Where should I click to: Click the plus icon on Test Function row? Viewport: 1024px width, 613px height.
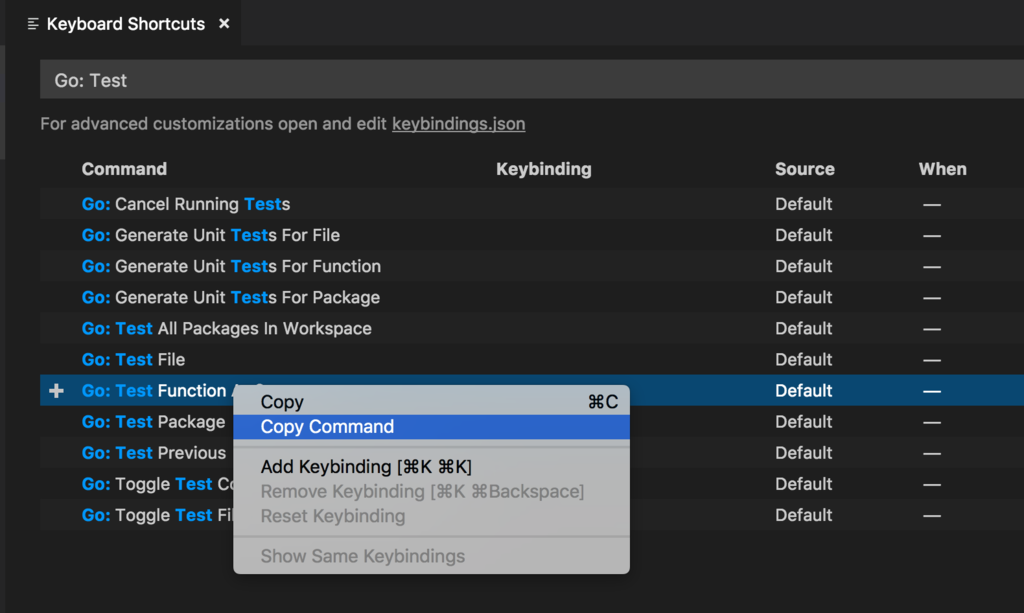point(56,390)
